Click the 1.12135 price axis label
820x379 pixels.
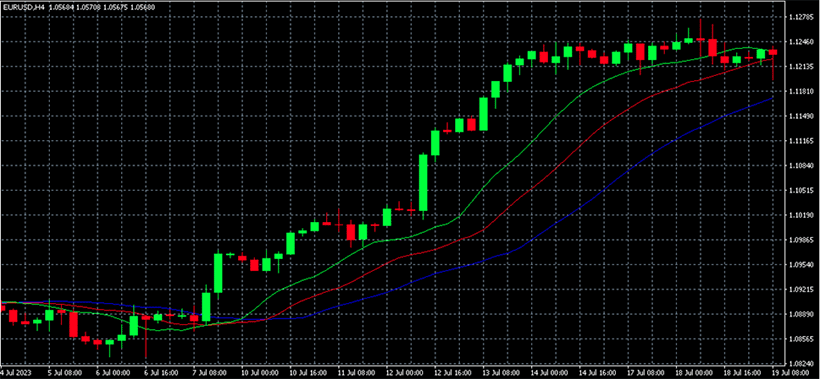[x=801, y=67]
